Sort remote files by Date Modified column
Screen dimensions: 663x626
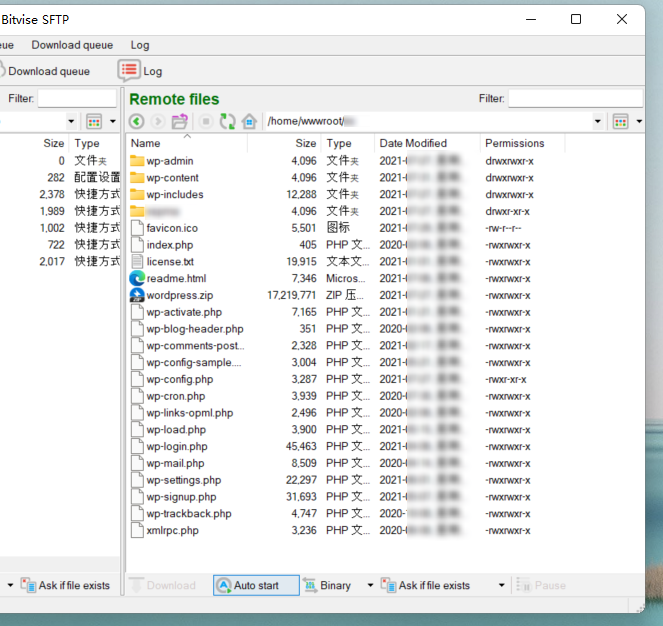point(427,143)
